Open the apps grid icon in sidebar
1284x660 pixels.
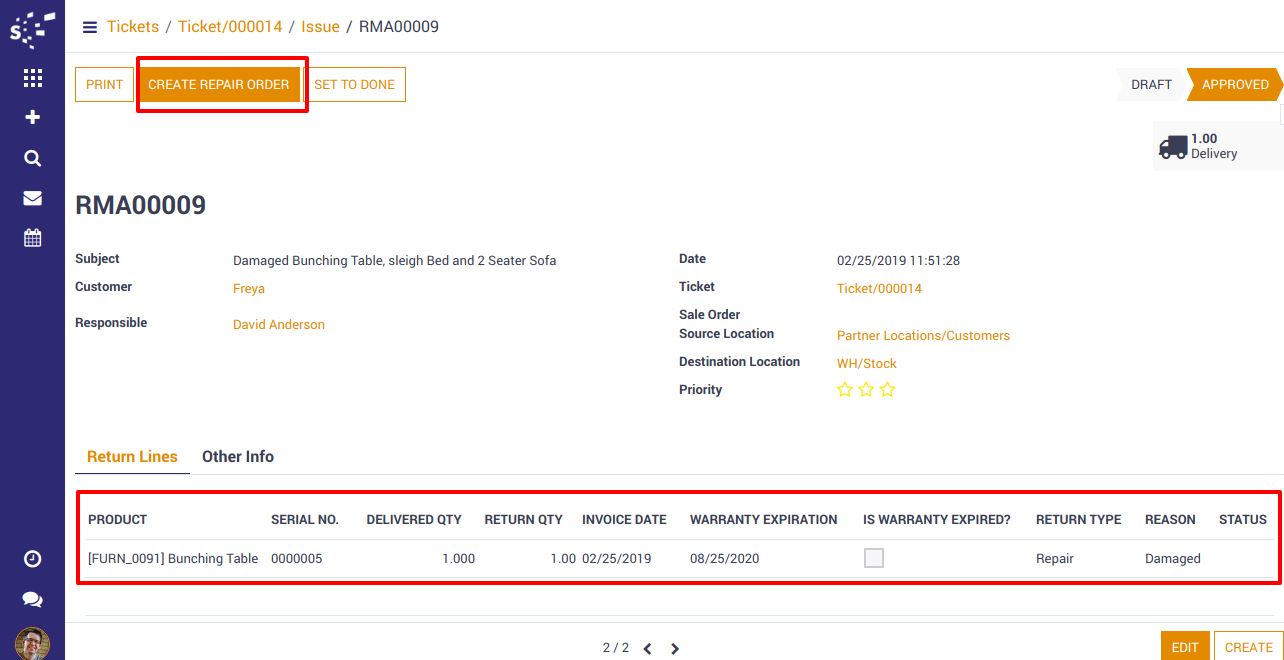32,78
